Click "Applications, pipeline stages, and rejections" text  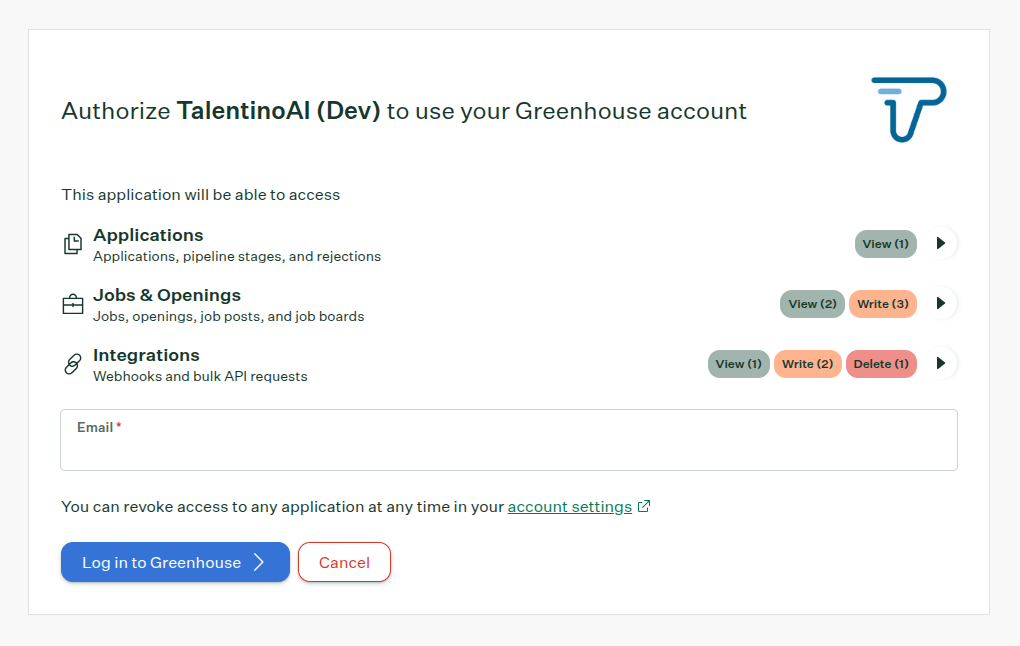click(237, 256)
